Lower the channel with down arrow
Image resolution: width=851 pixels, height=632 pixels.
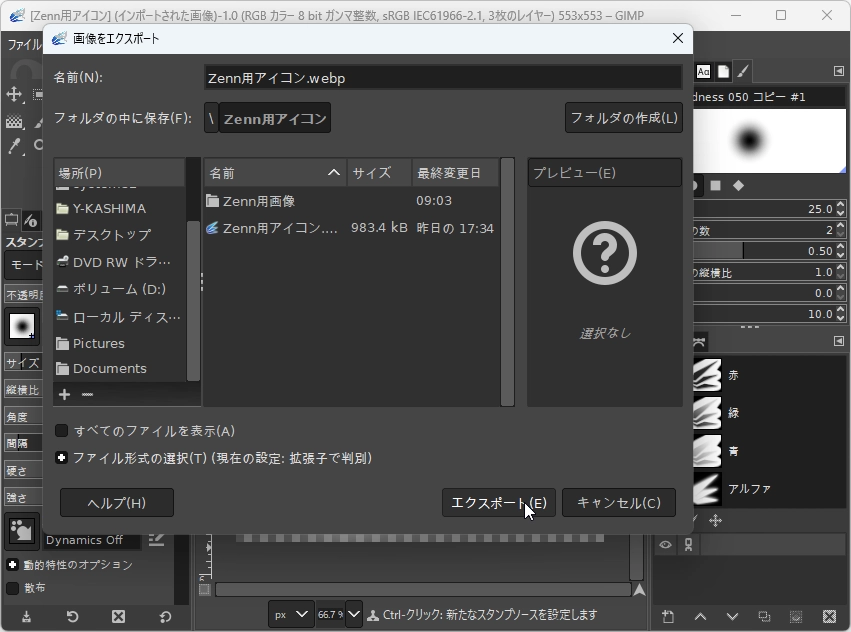(732, 616)
